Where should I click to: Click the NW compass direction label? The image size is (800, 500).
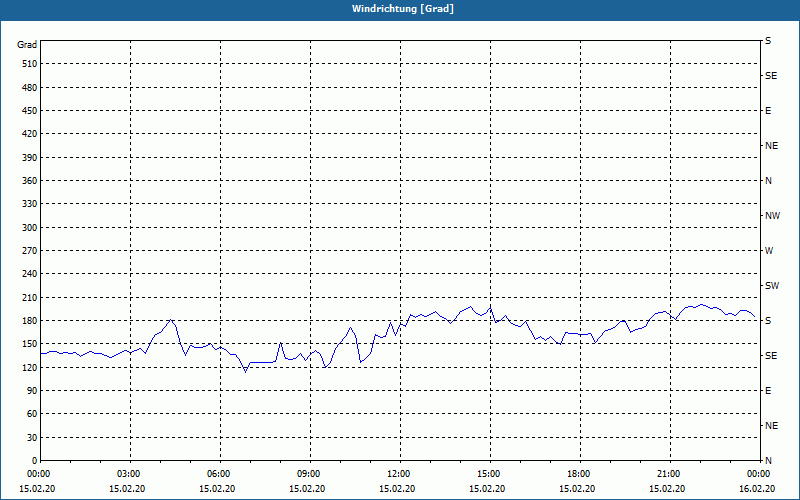[772, 216]
